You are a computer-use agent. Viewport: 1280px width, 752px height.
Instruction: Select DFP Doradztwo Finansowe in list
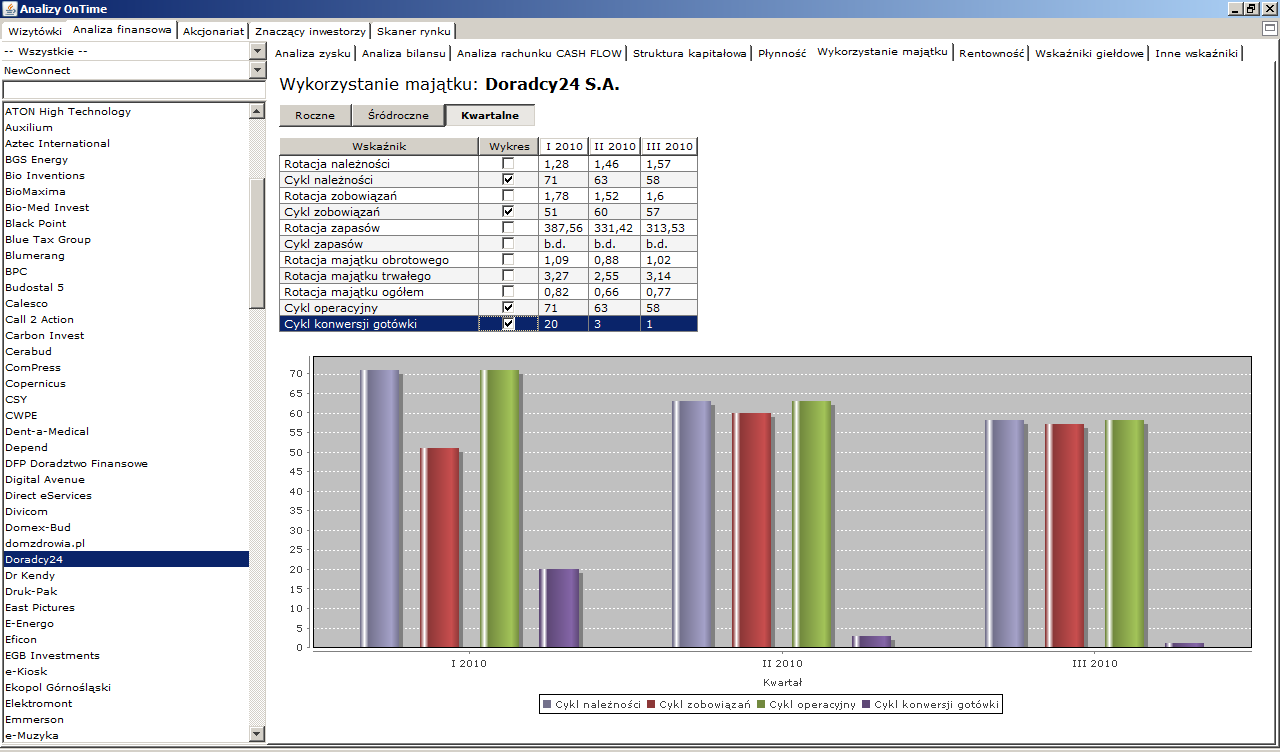[124, 463]
